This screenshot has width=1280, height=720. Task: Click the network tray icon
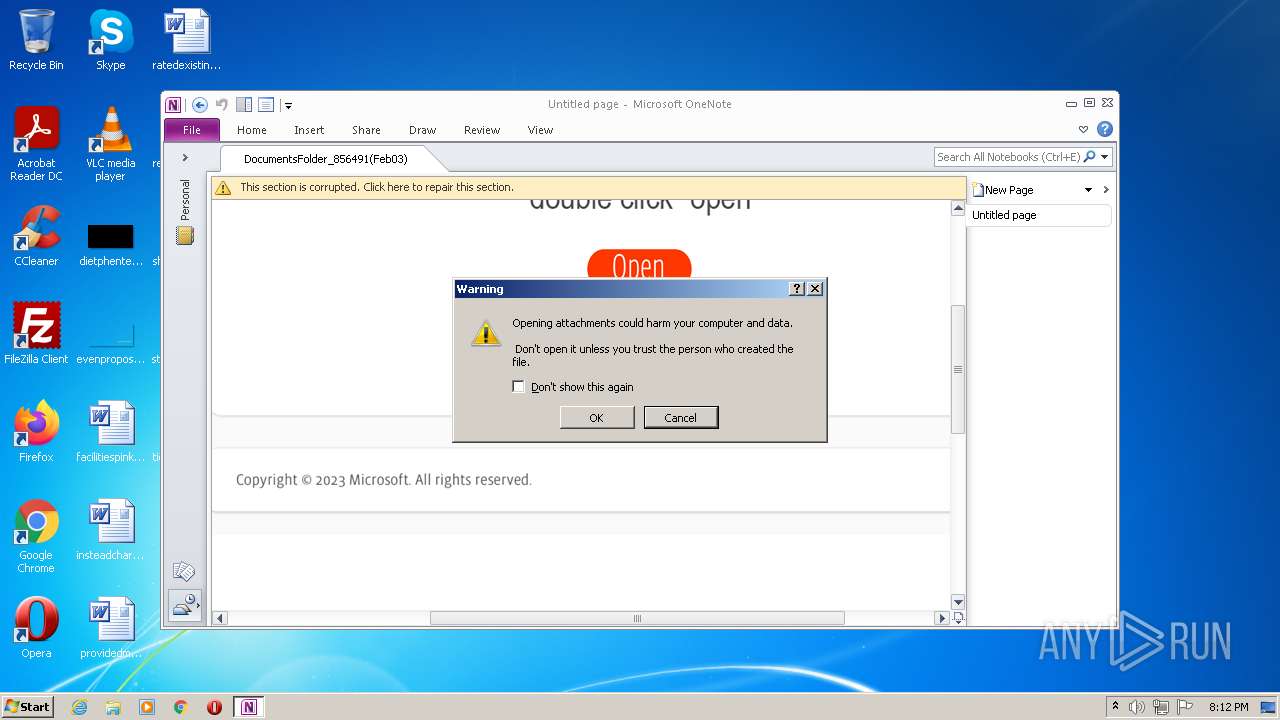click(x=1161, y=707)
